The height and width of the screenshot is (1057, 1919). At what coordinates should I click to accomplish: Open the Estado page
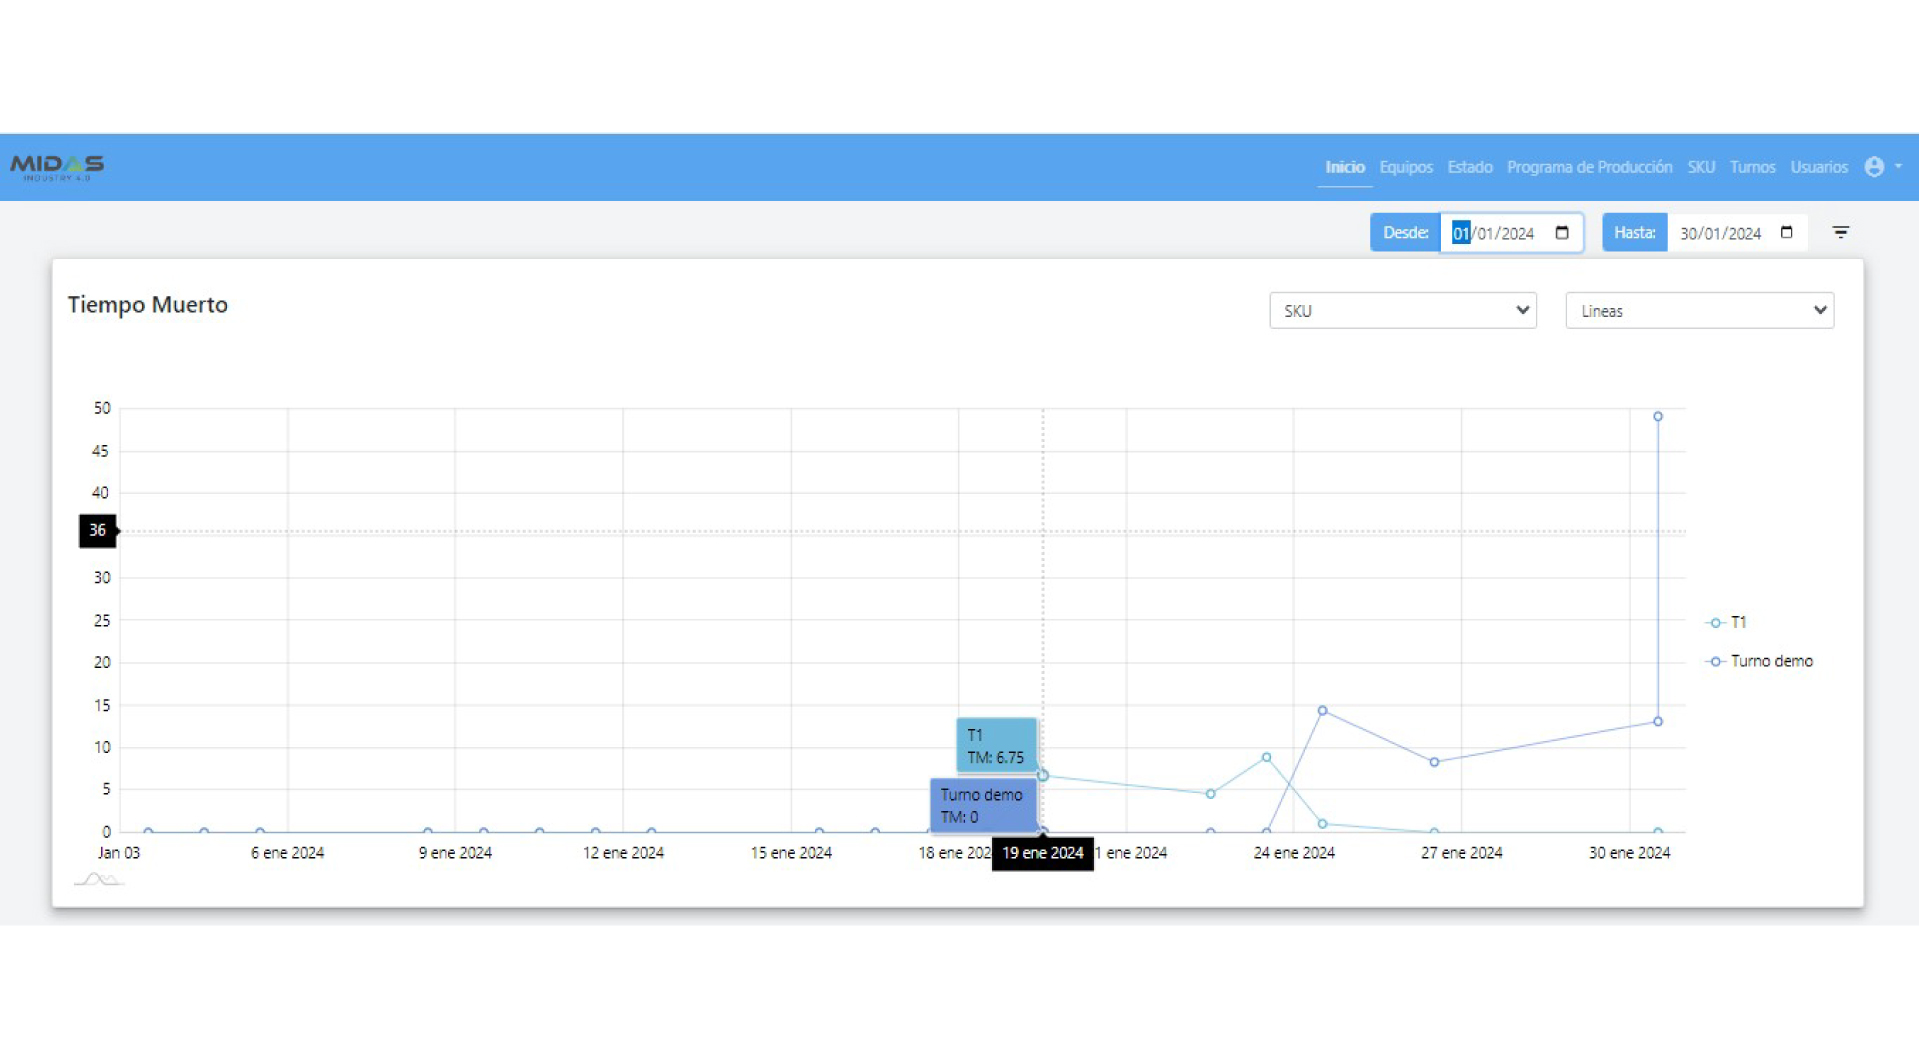[x=1469, y=167]
